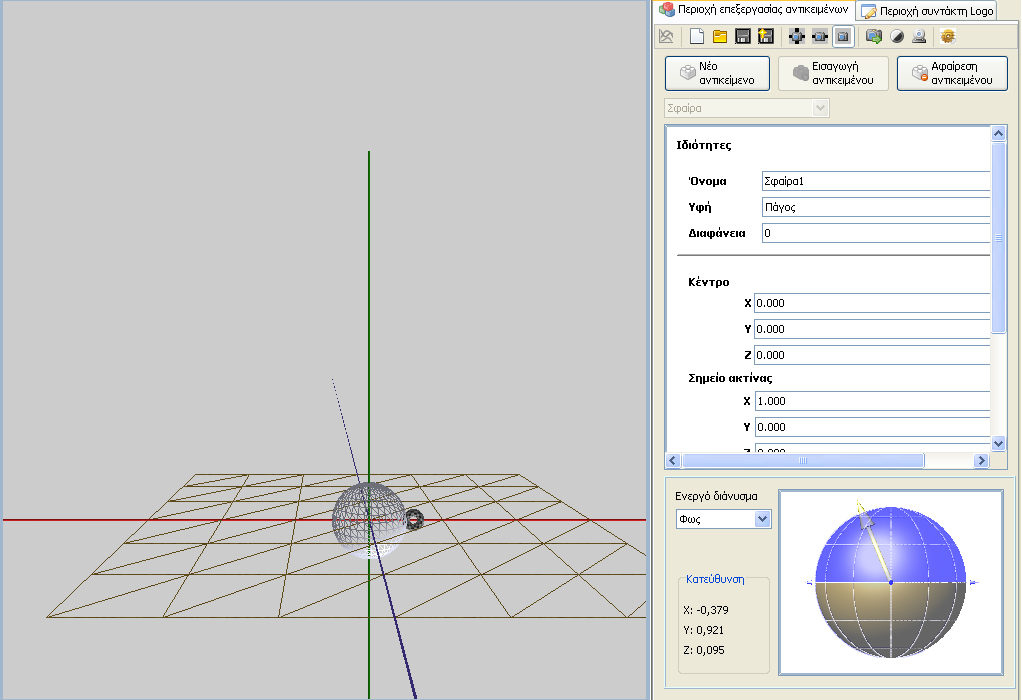Open a file with the yellow folder icon
Screen dimensions: 1022x700
[720, 36]
